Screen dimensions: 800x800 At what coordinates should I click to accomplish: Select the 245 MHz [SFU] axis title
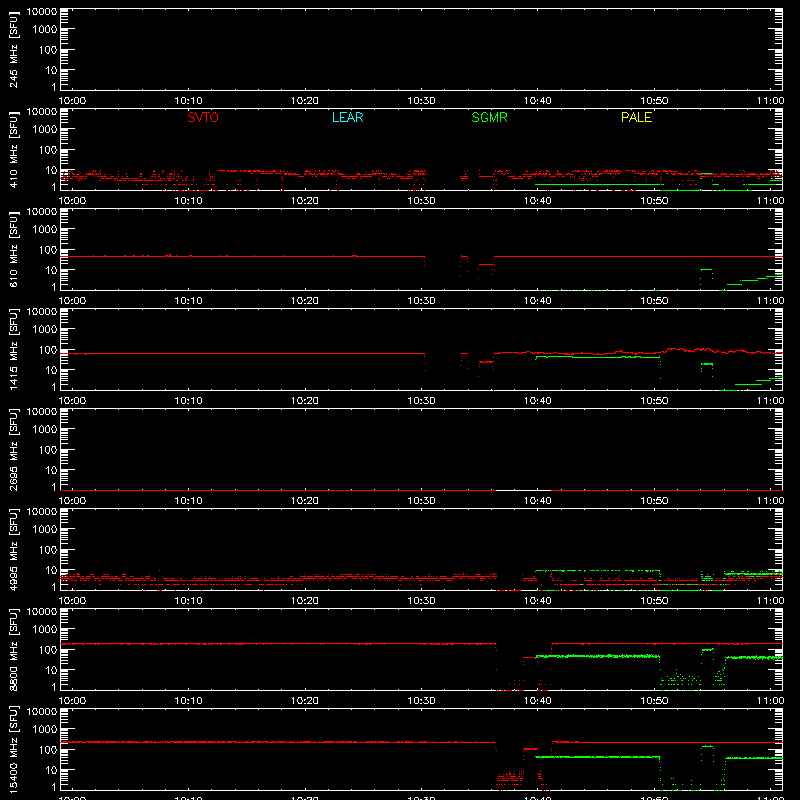[14, 49]
